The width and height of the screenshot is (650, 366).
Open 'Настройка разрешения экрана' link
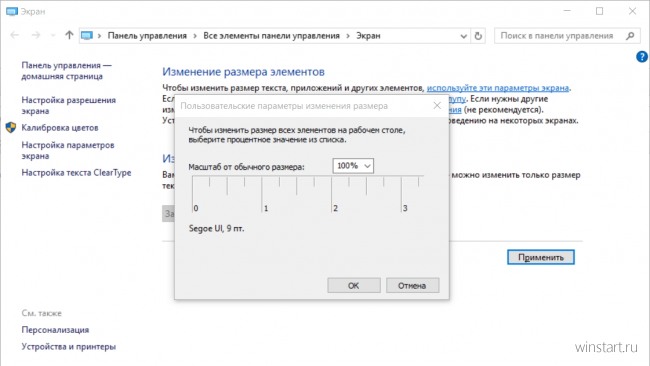pos(68,105)
